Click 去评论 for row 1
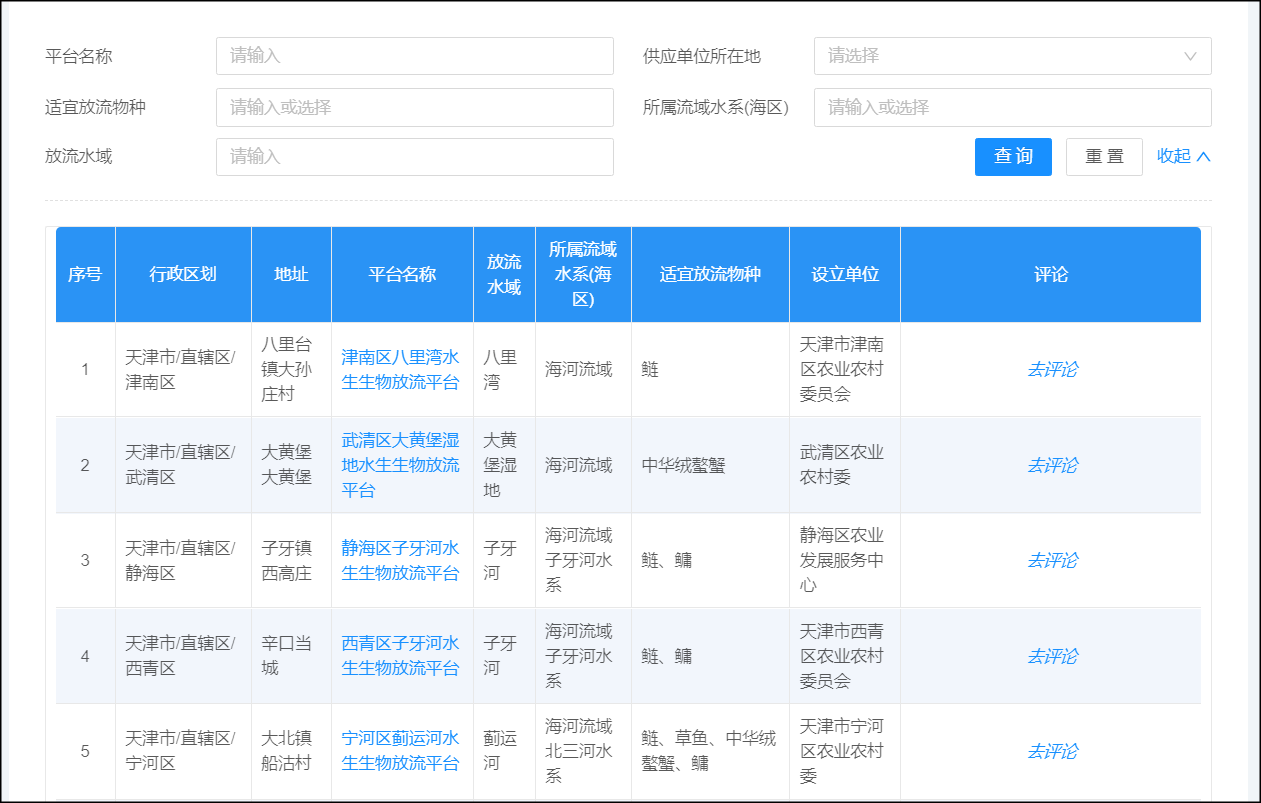Image resolution: width=1261 pixels, height=803 pixels. (x=1051, y=370)
